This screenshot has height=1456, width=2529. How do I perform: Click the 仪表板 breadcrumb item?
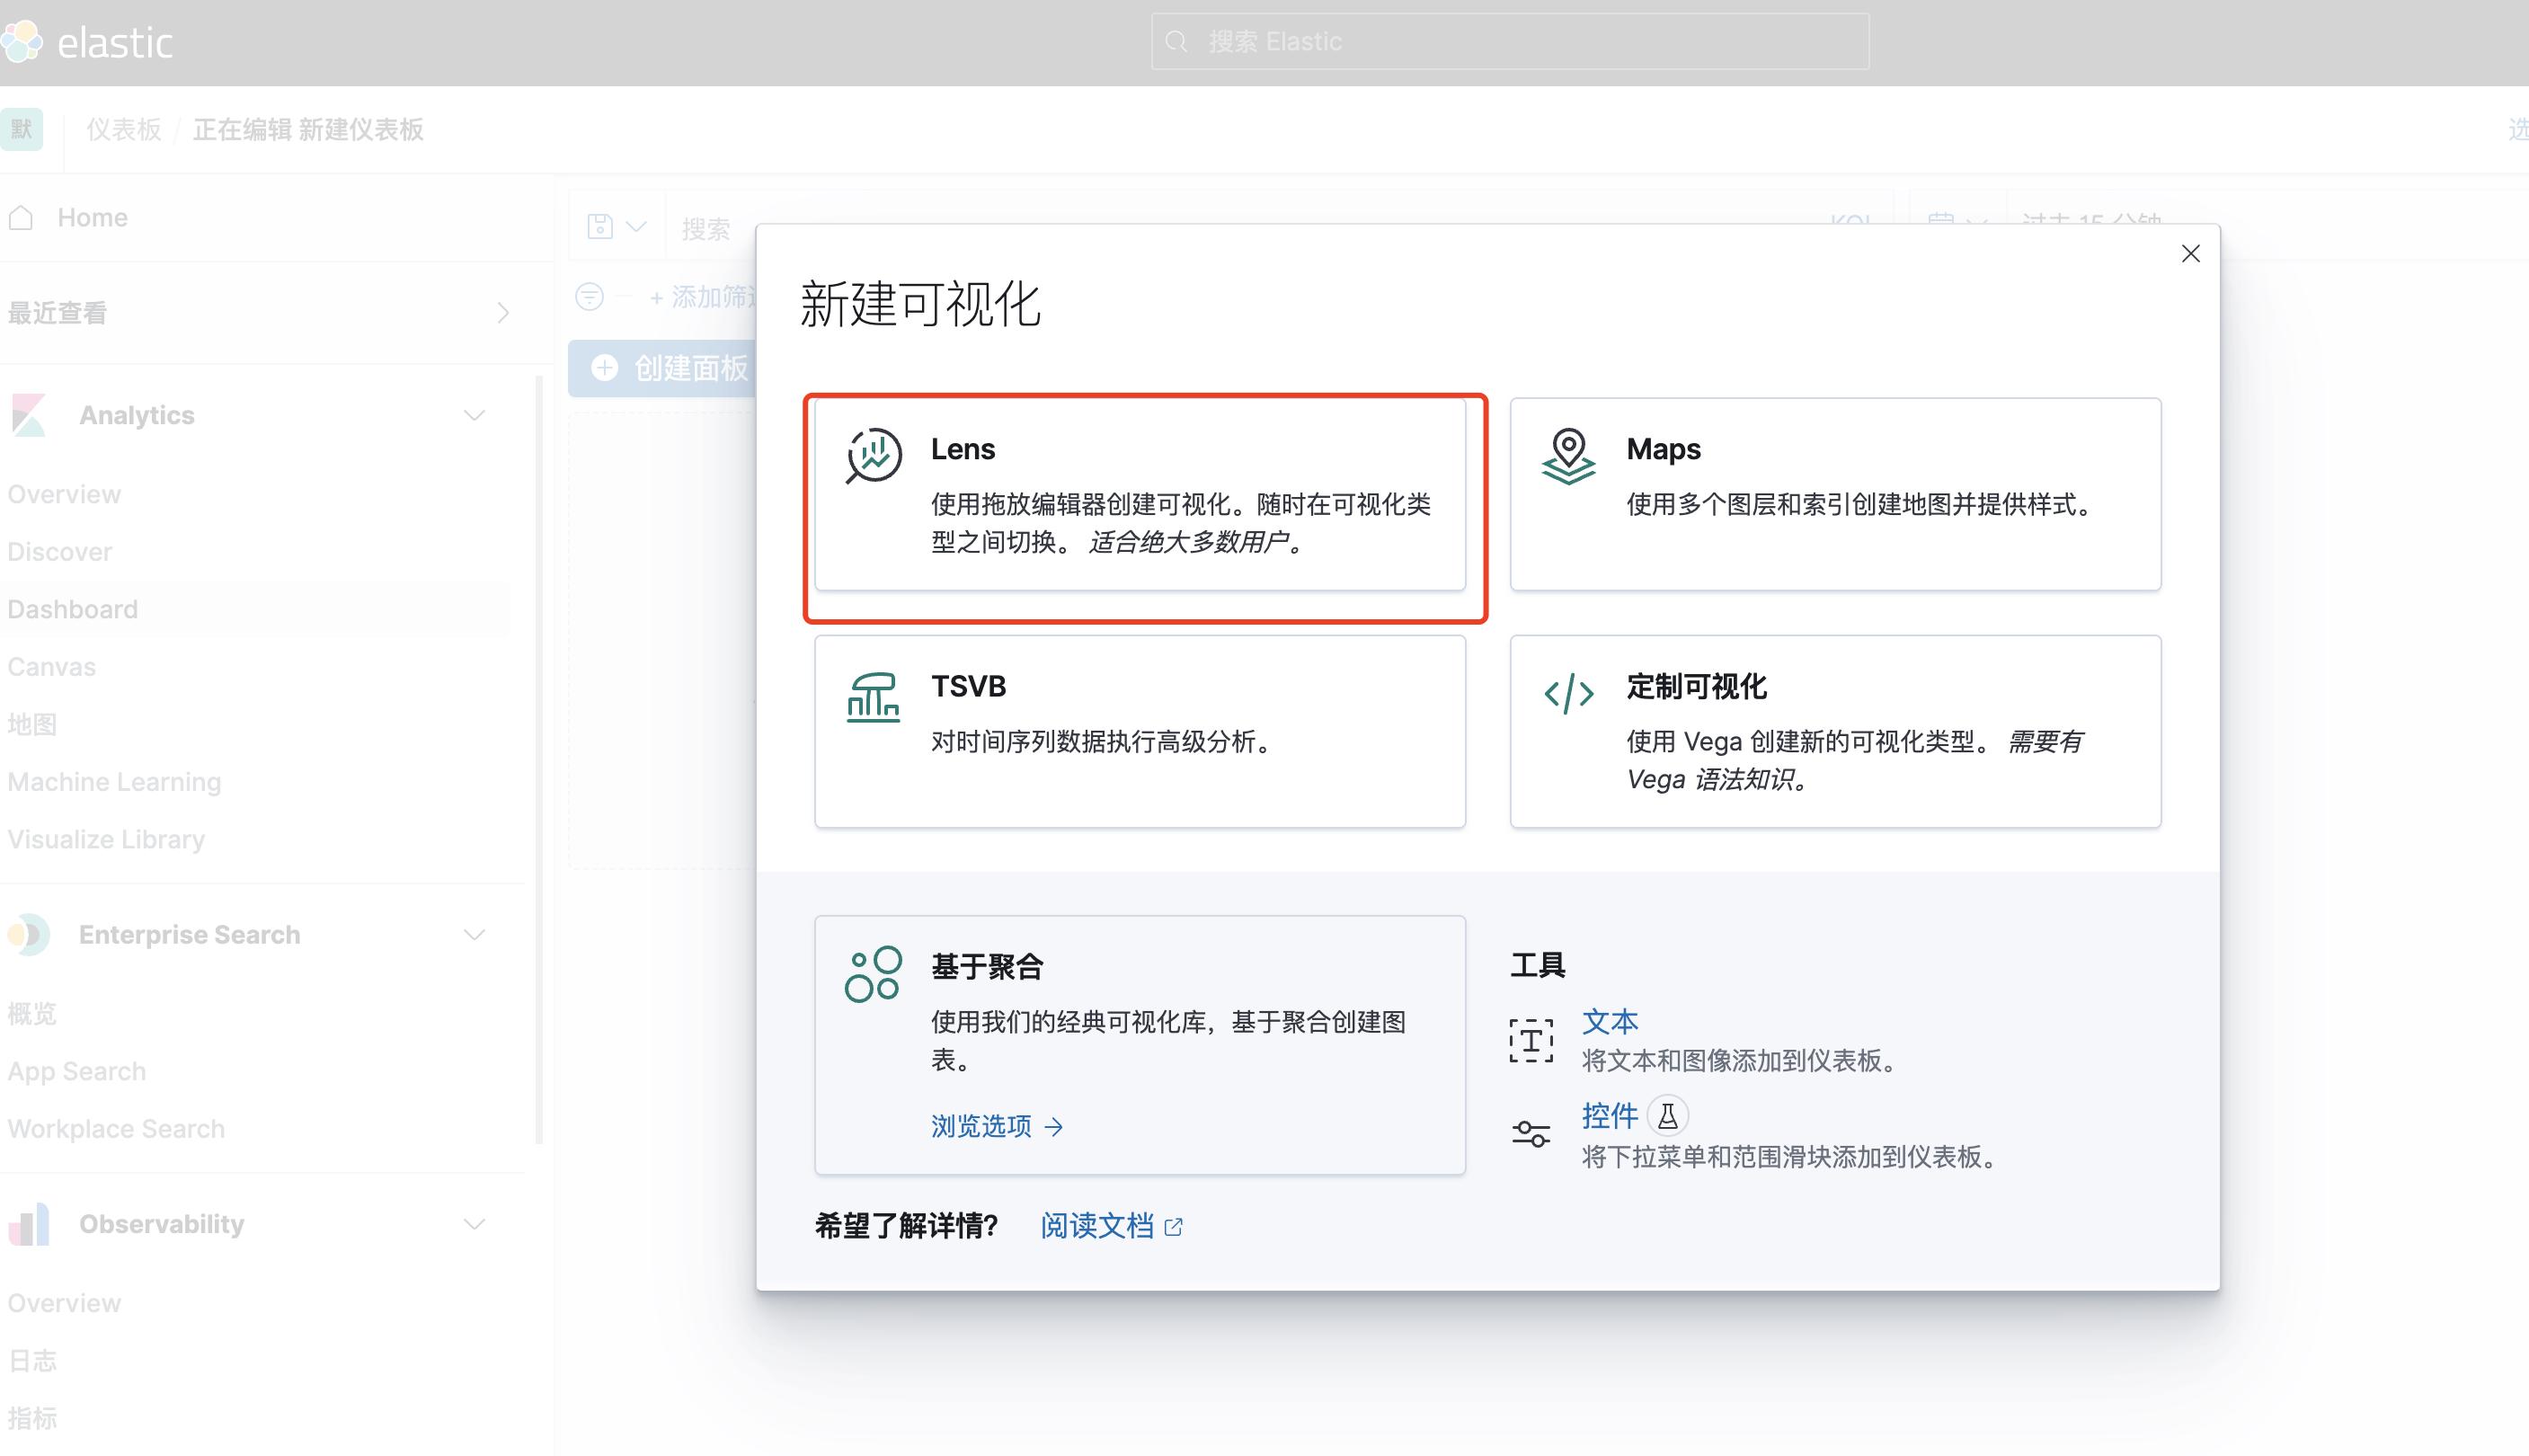pyautogui.click(x=122, y=129)
